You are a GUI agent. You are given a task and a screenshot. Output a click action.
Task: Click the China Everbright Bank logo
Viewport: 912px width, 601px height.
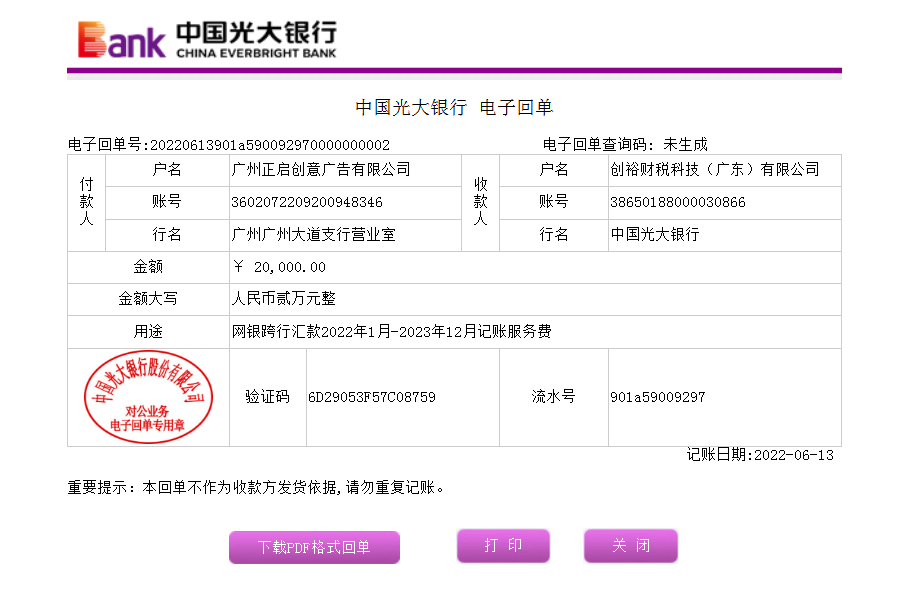tap(207, 40)
